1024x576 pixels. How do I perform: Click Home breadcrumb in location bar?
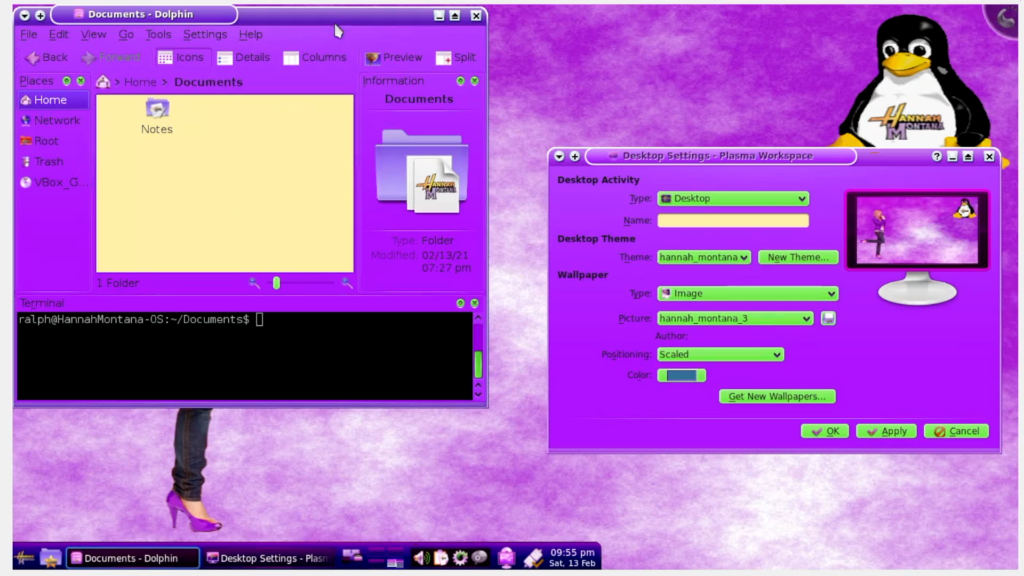click(x=140, y=82)
